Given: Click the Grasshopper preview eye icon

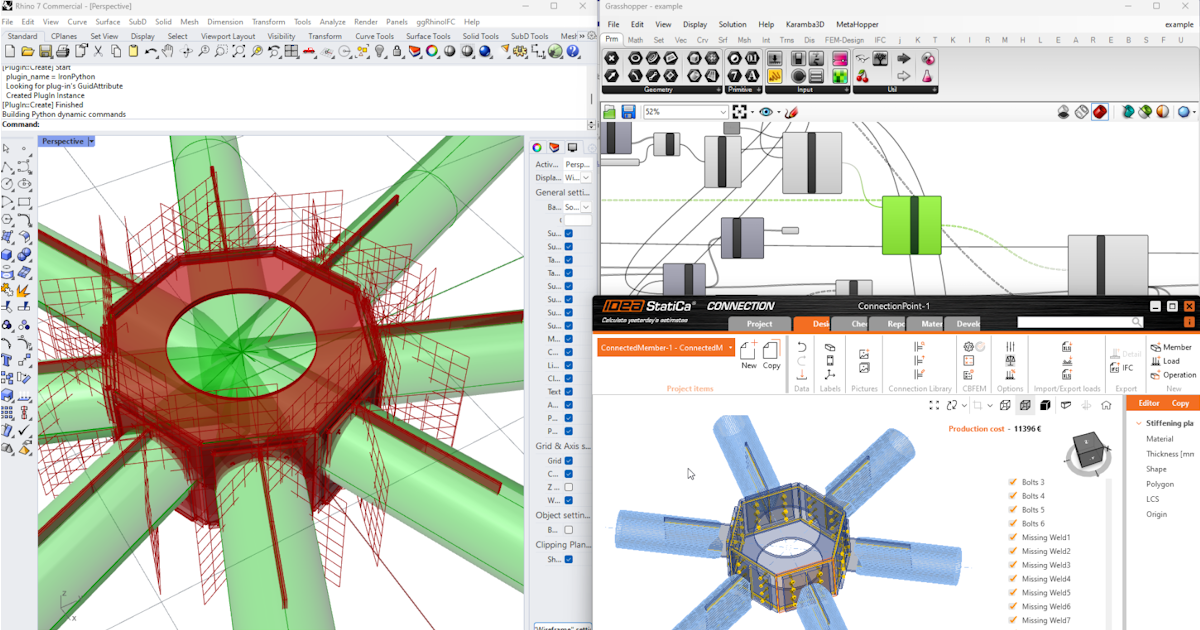Looking at the screenshot, I should coord(766,112).
